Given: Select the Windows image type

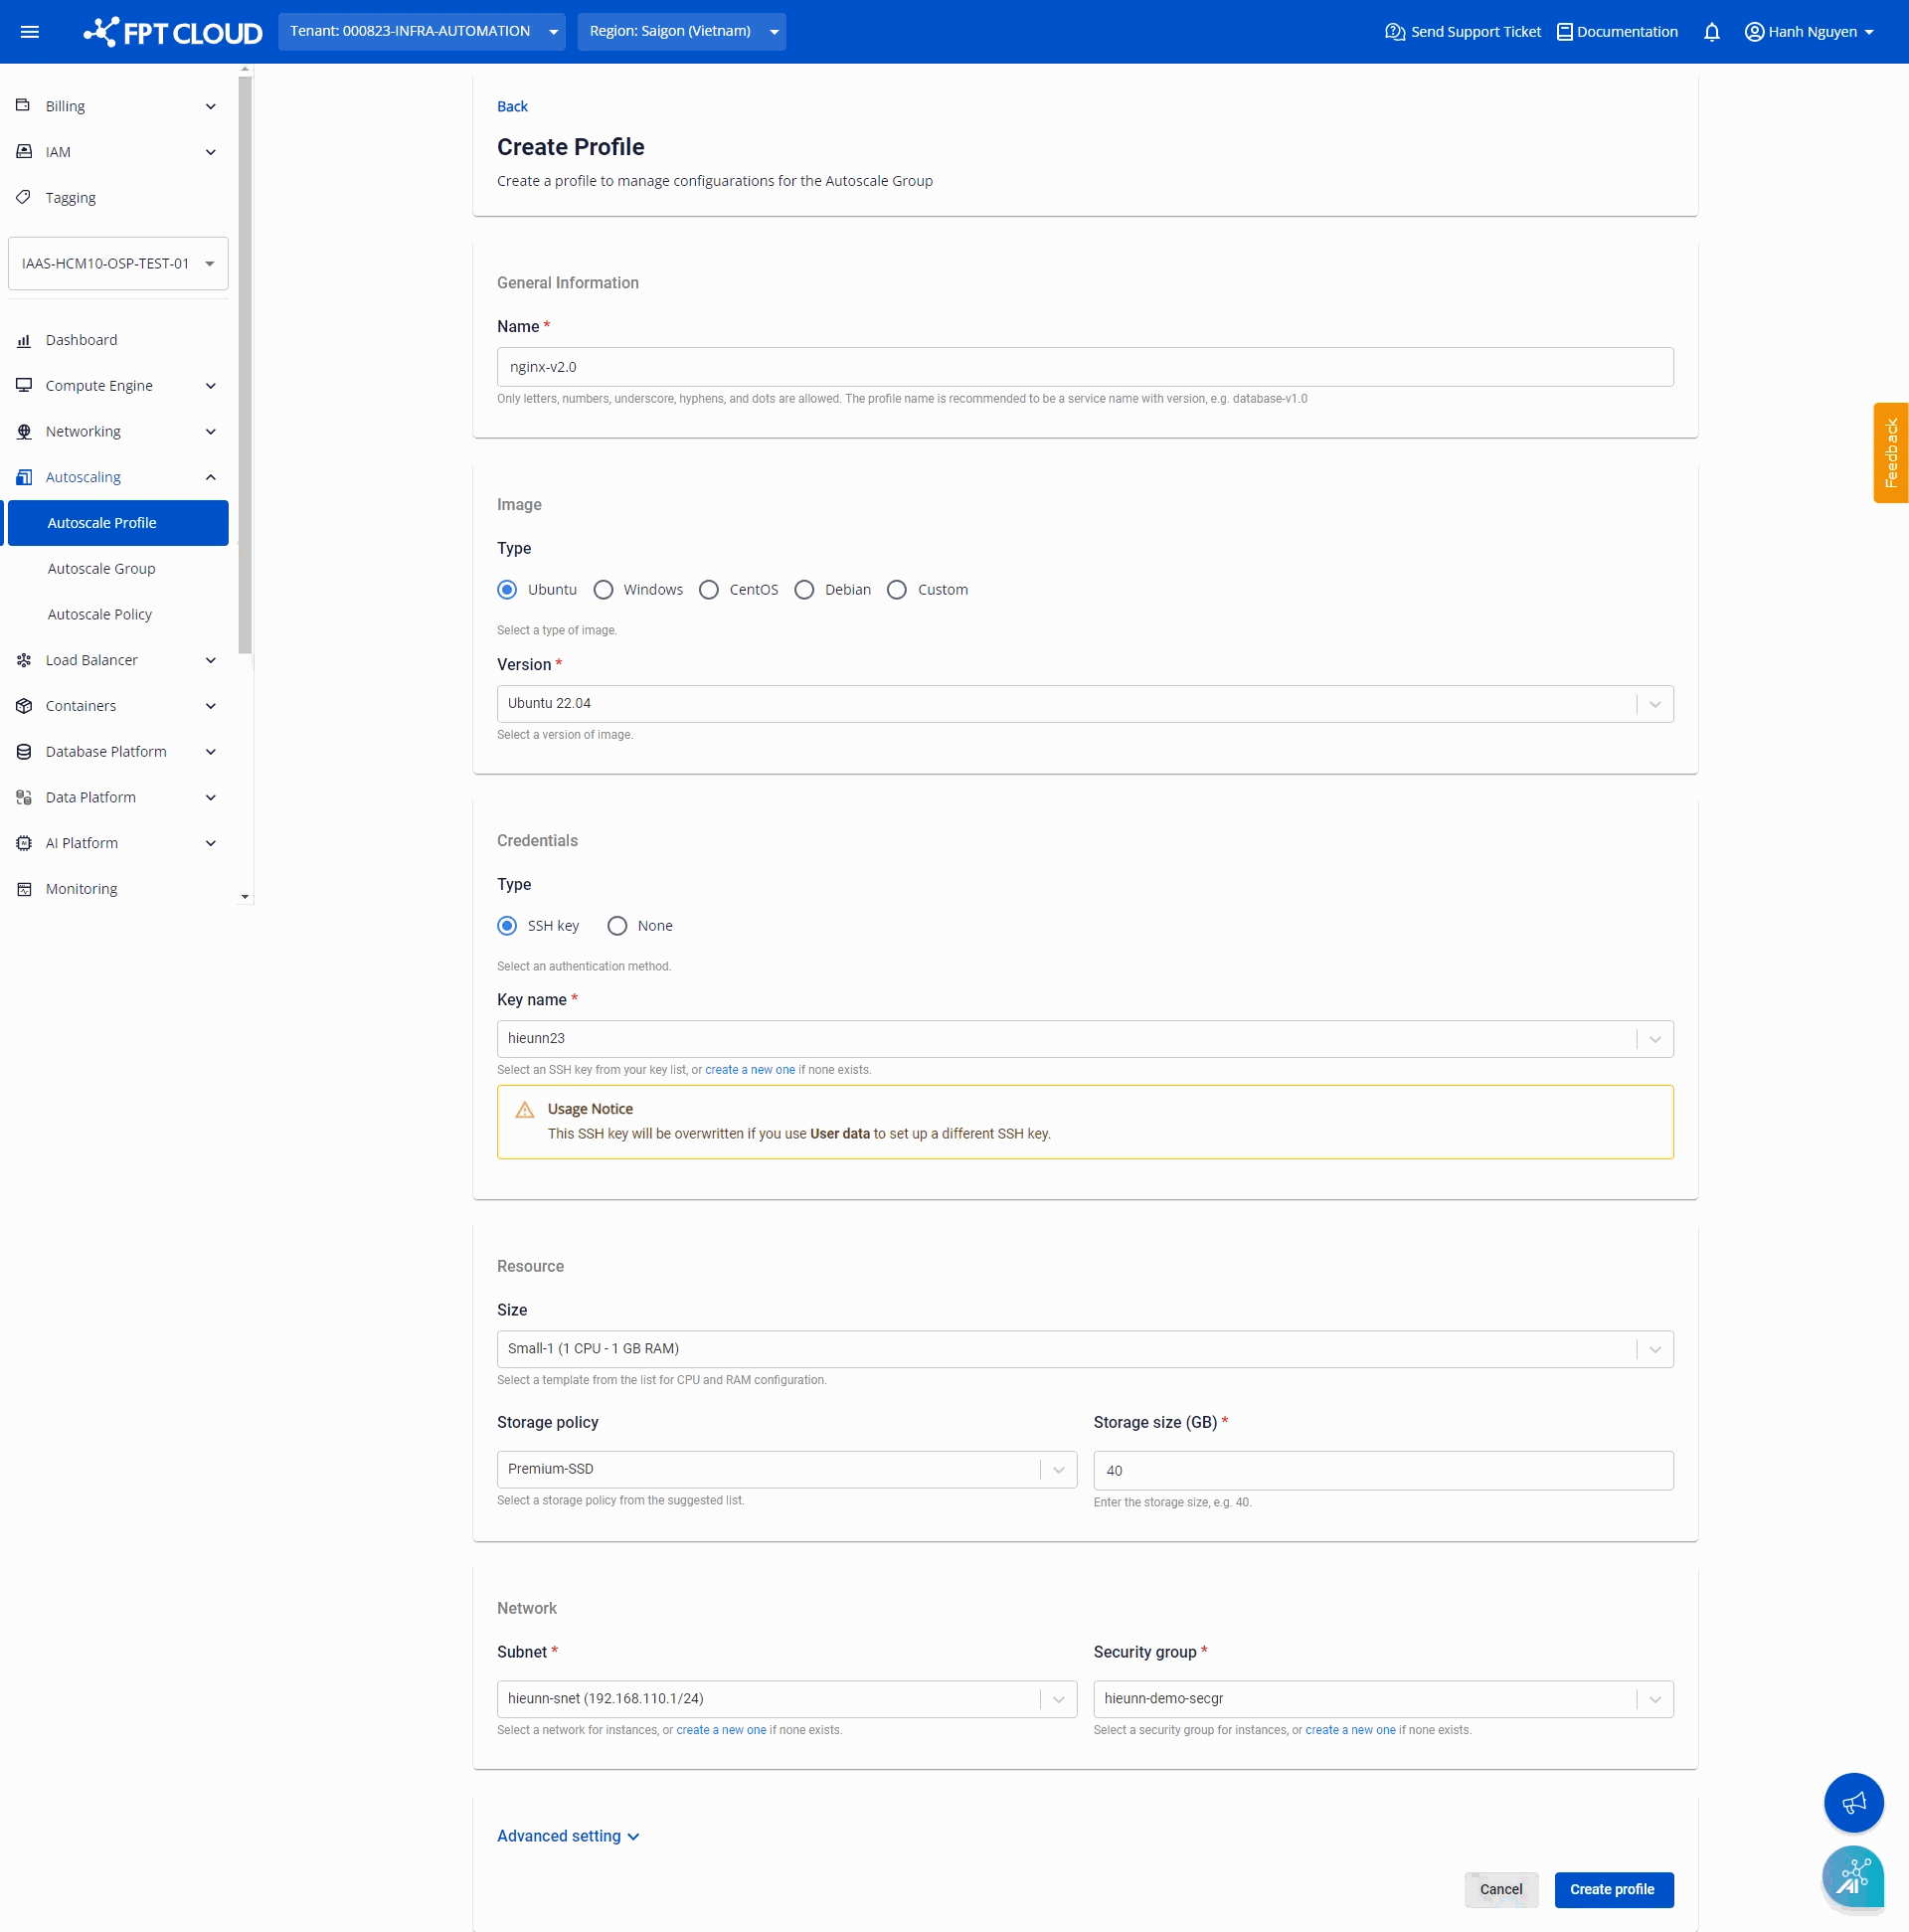Looking at the screenshot, I should [603, 590].
